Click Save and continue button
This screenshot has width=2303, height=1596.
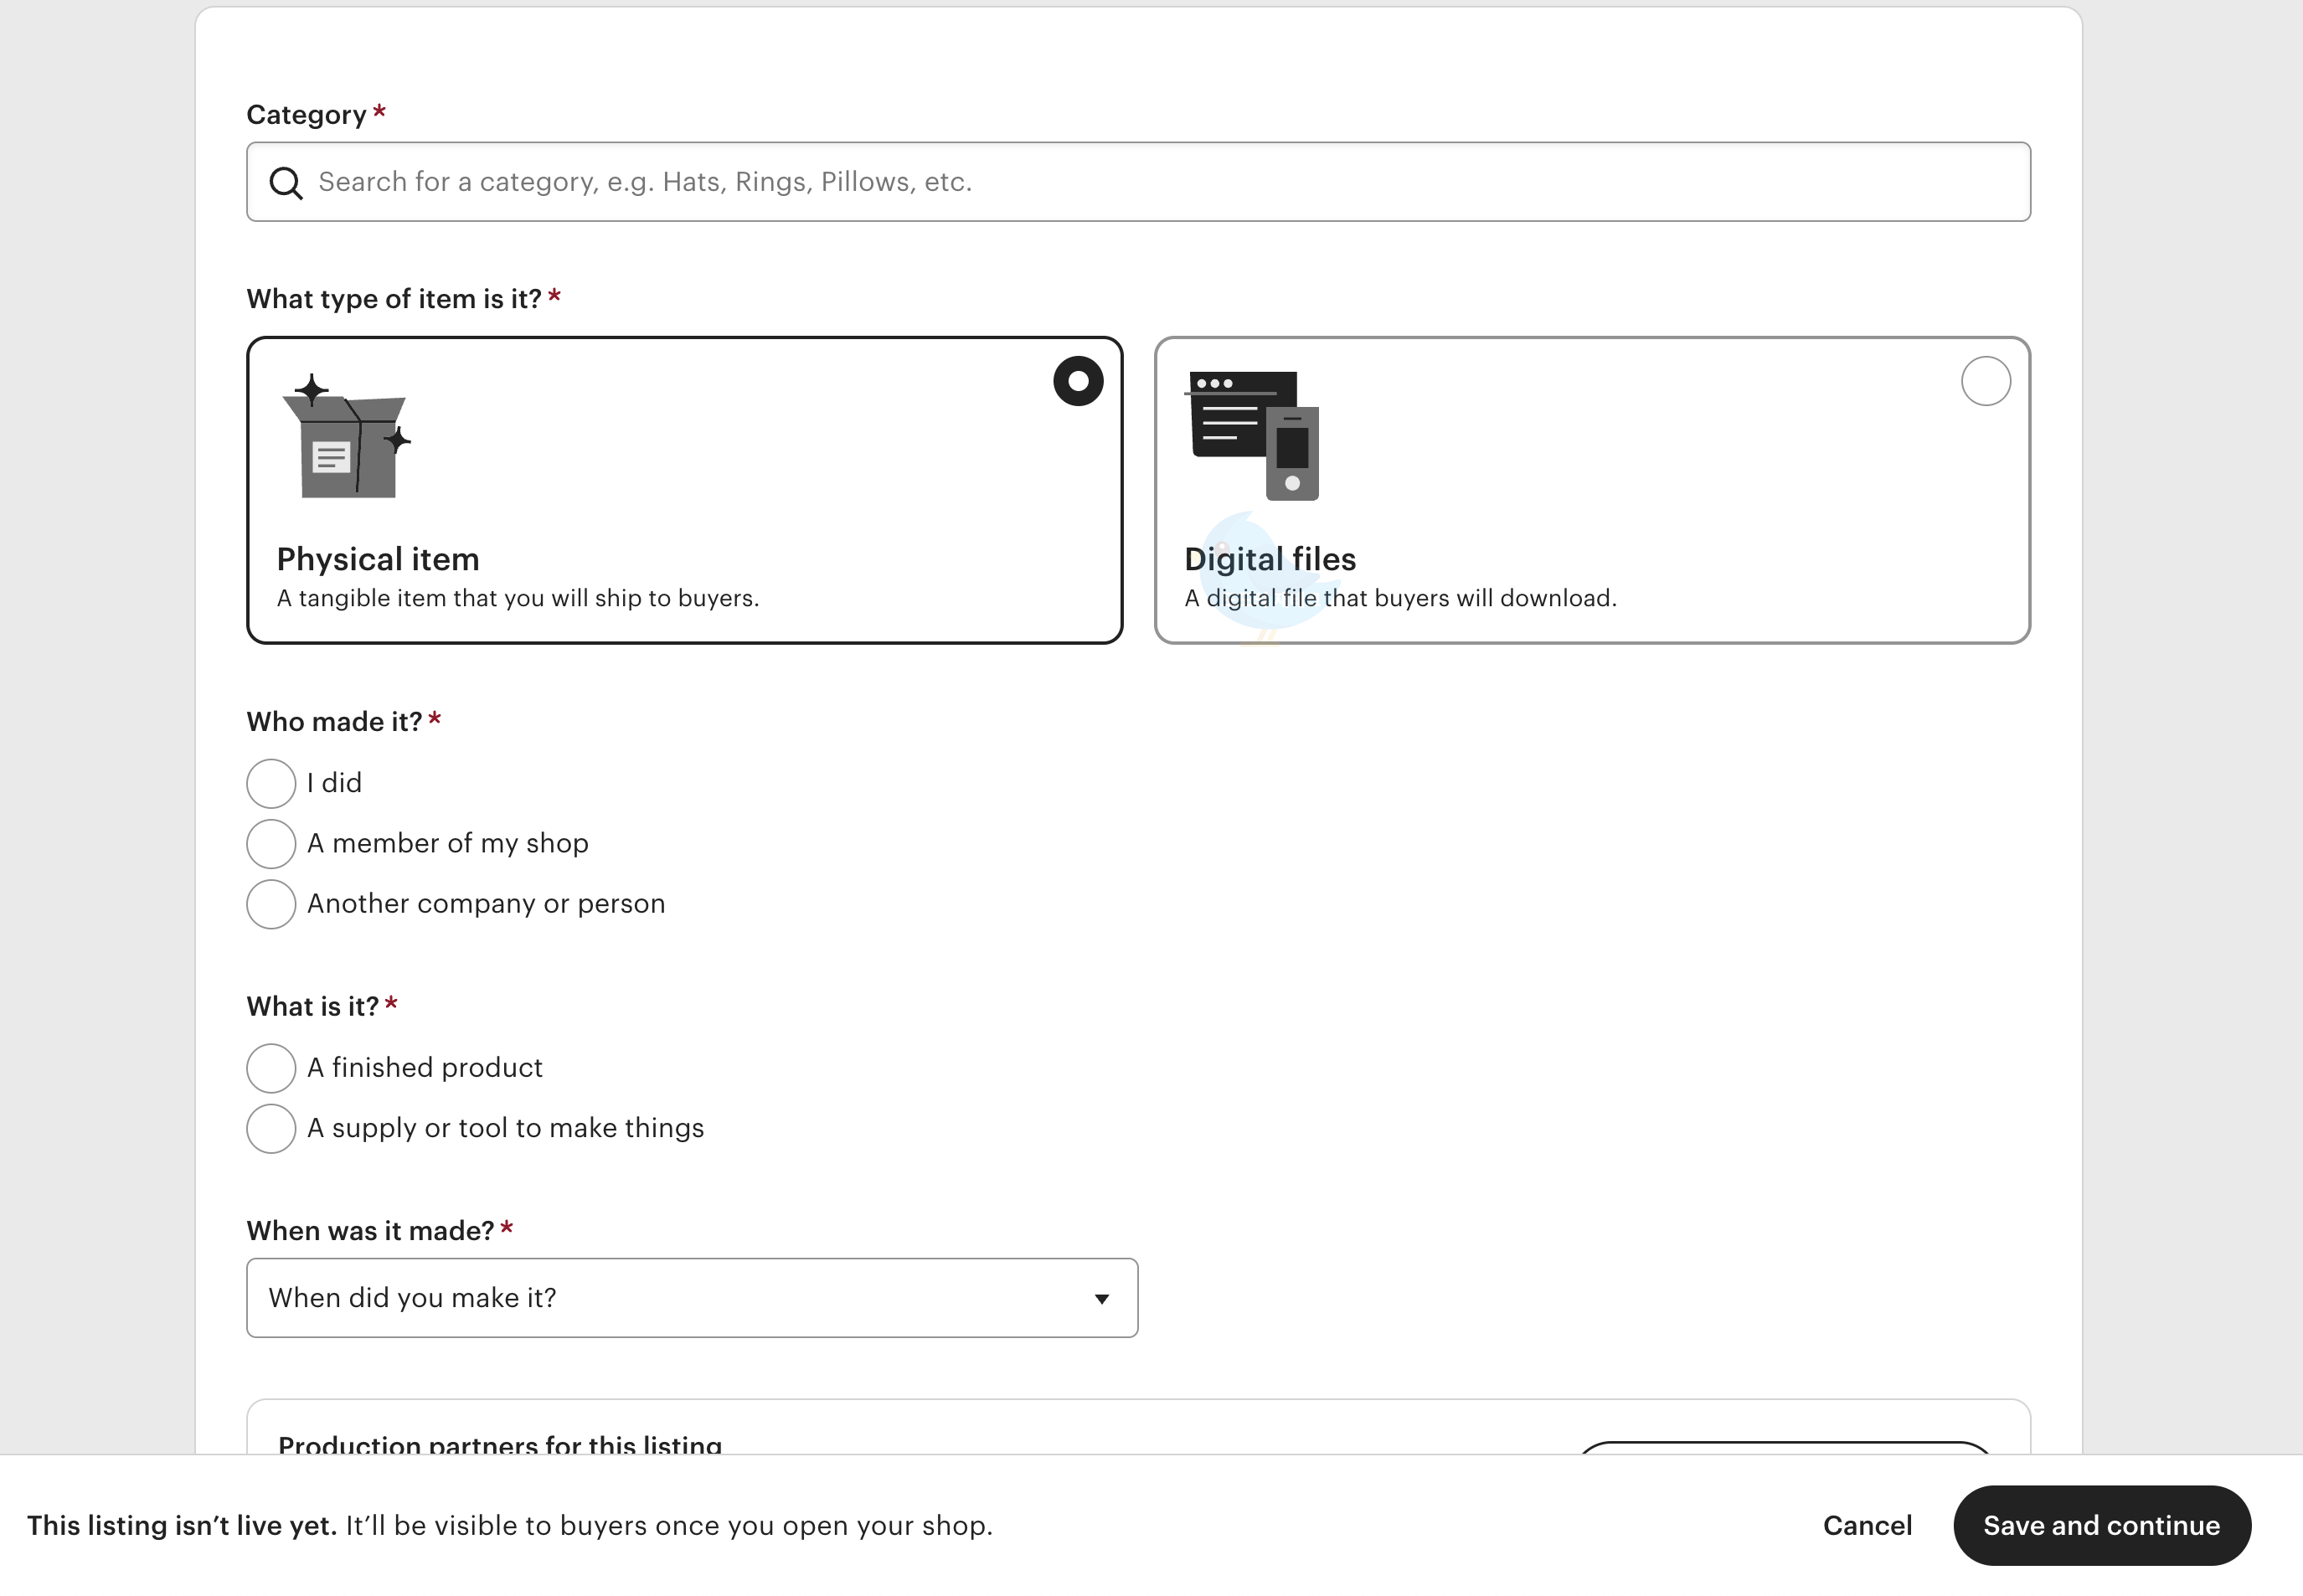click(2101, 1525)
